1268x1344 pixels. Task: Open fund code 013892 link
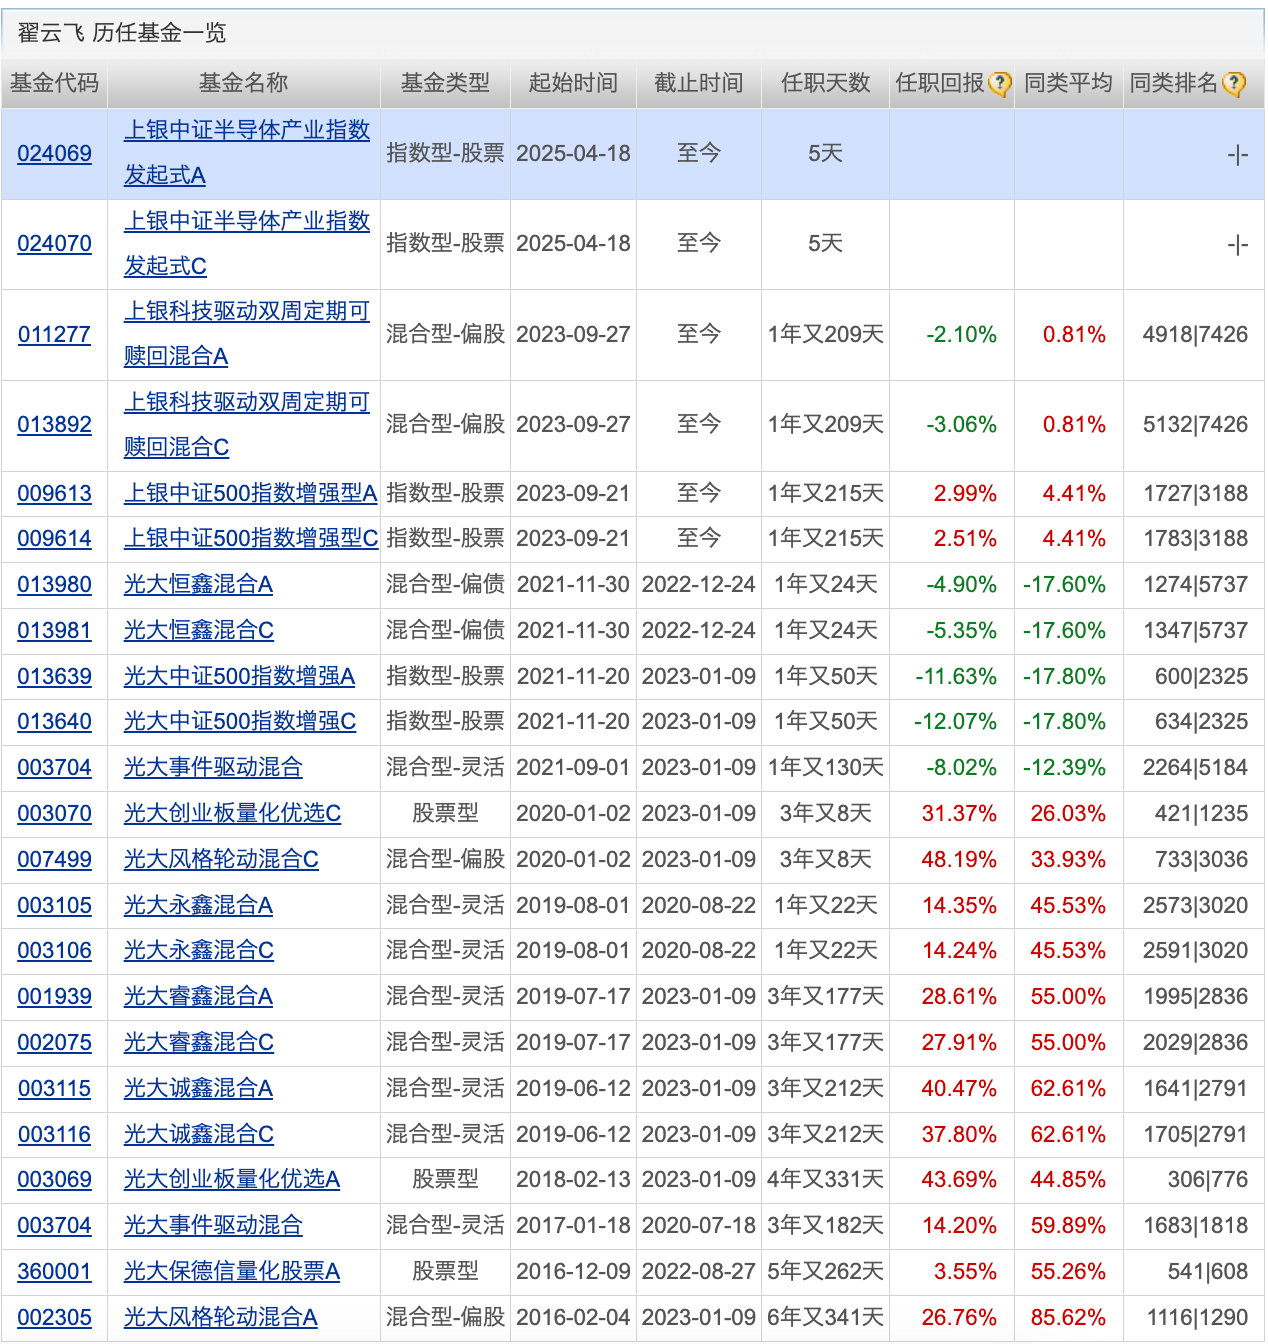(x=55, y=424)
